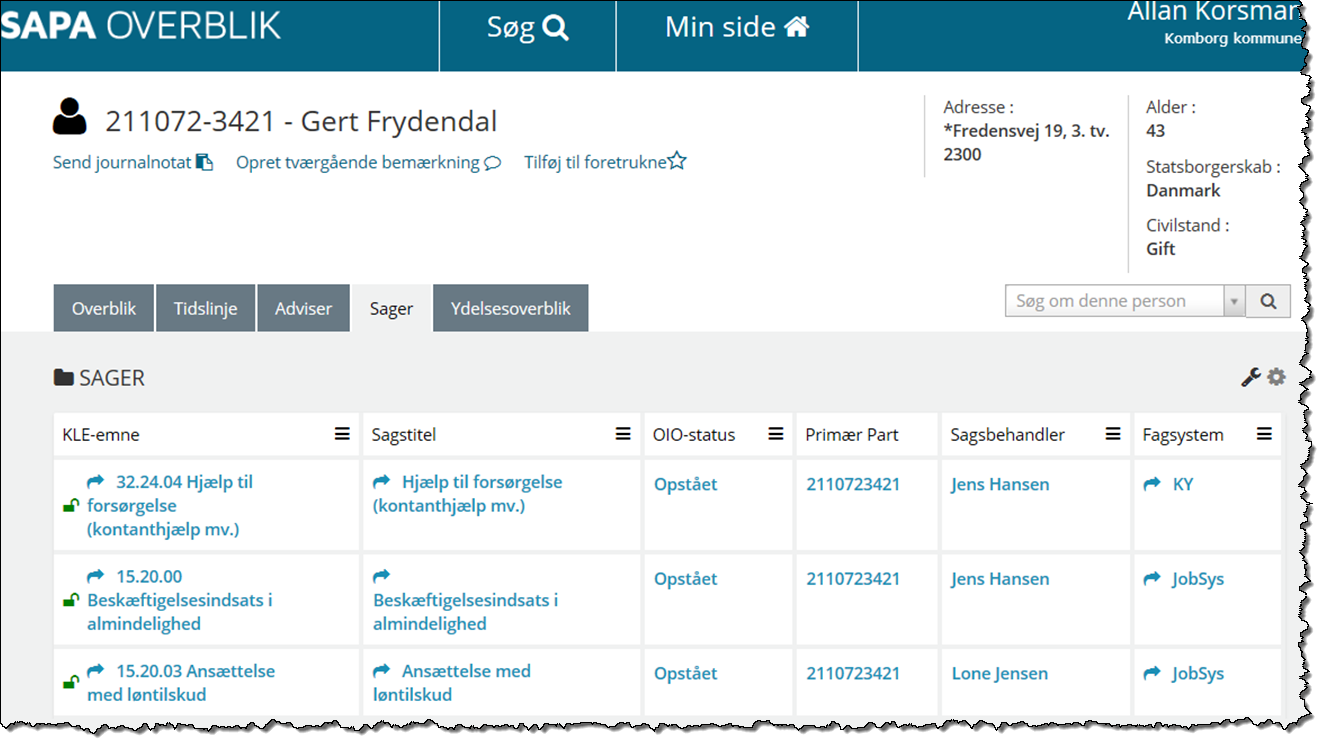Click the KY fagsystem link
Image resolution: width=1325 pixels, height=745 pixels.
1183,484
